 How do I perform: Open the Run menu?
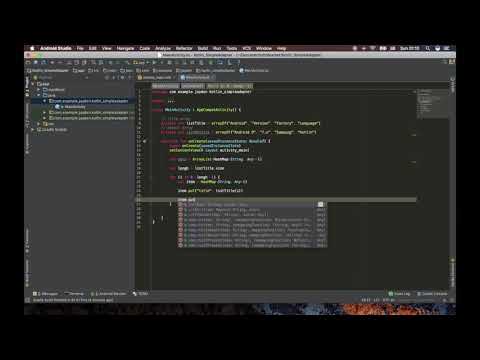point(217,48)
